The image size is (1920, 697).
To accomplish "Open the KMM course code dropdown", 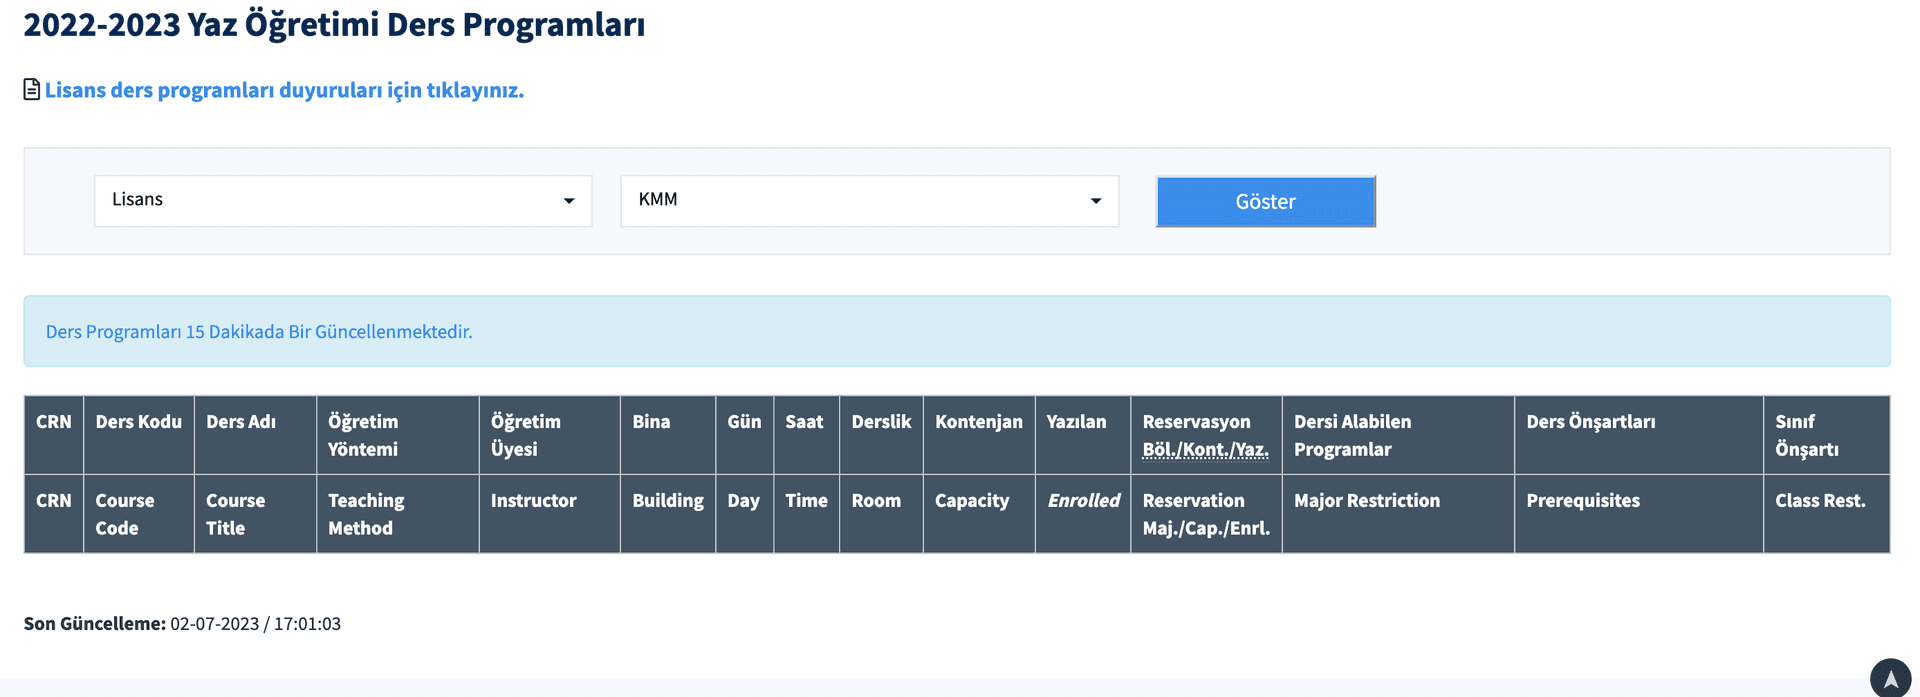I will (x=869, y=201).
